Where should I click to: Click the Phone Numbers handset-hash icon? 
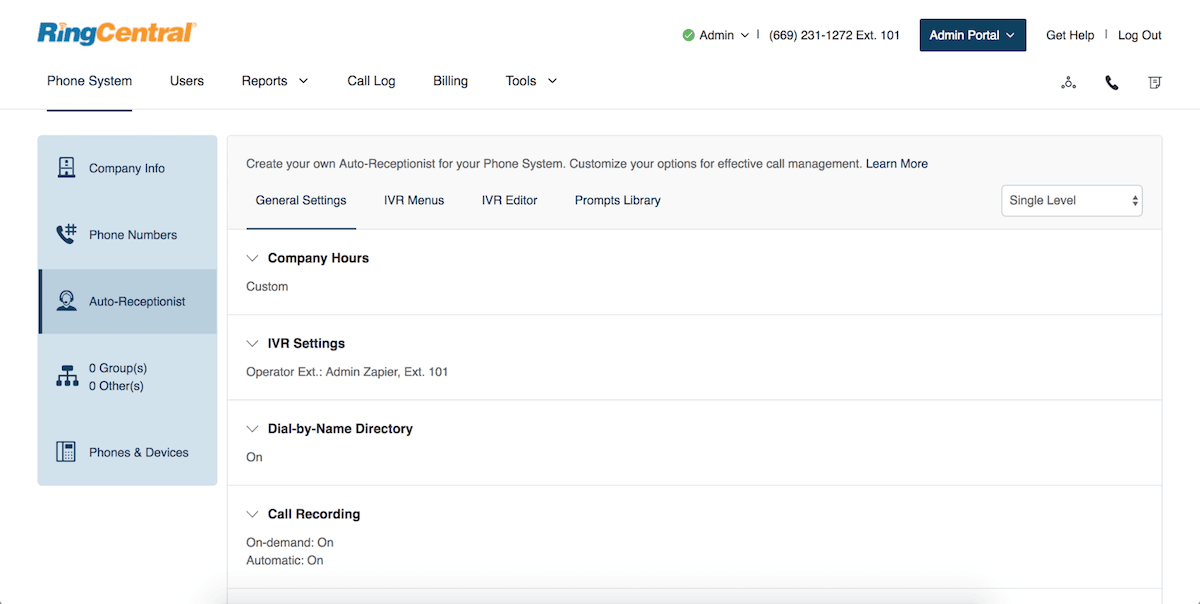66,235
